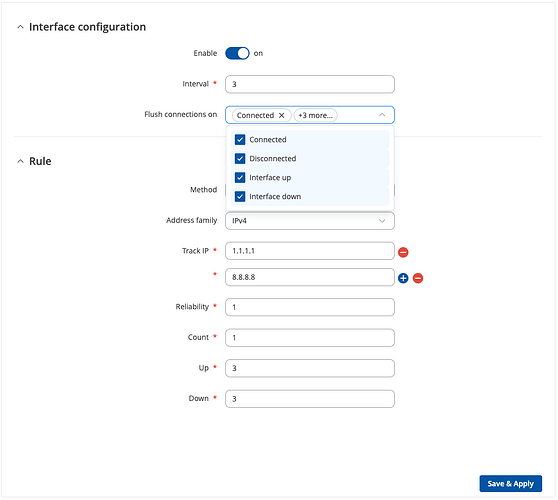Click the Up value field
The height and width of the screenshot is (500, 558).
(310, 368)
